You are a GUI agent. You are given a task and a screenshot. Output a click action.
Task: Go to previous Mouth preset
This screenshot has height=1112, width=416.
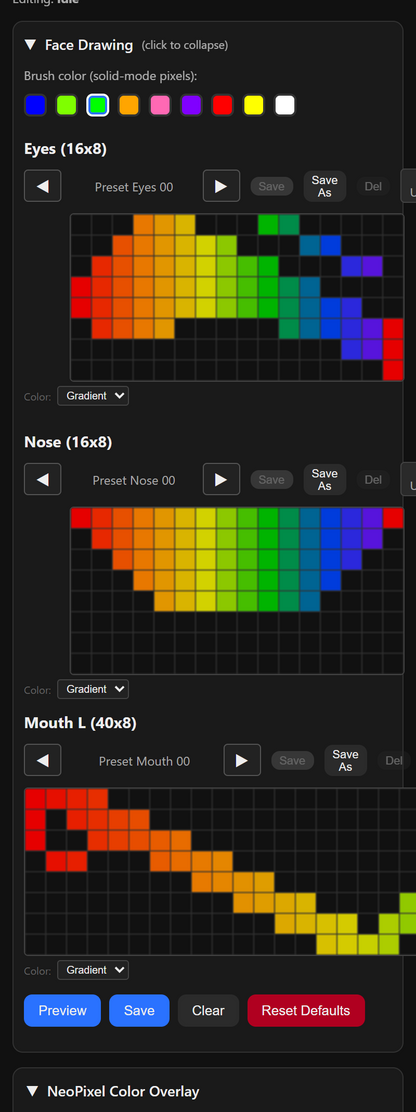[x=43, y=760]
